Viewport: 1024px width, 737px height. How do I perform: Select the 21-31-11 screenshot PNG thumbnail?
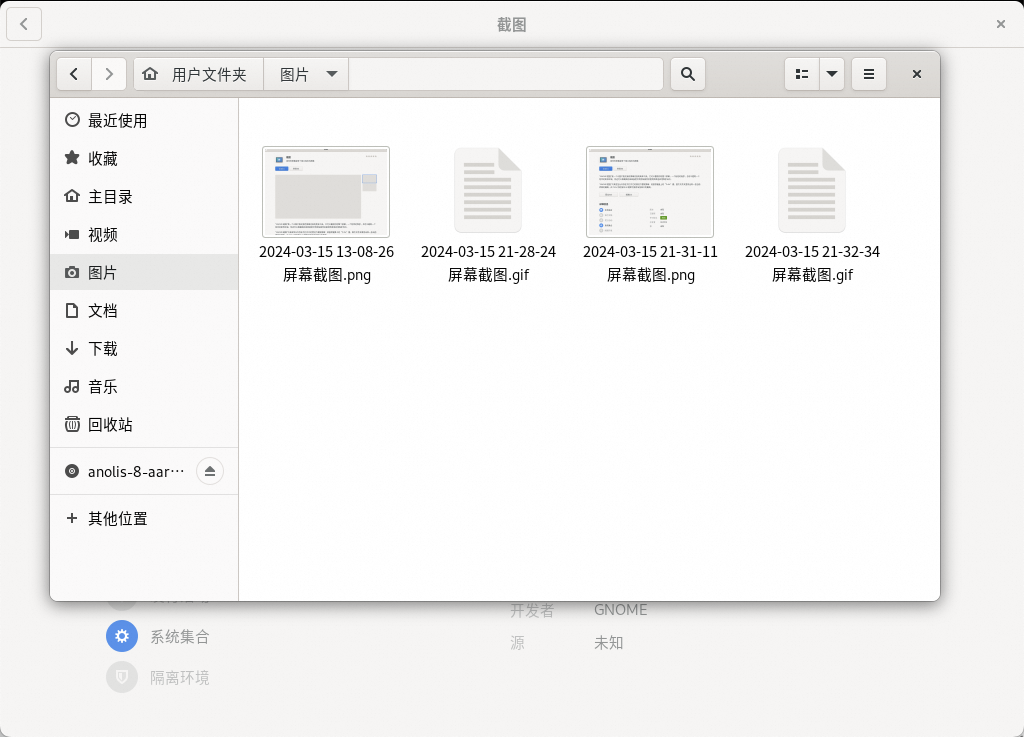coord(650,192)
